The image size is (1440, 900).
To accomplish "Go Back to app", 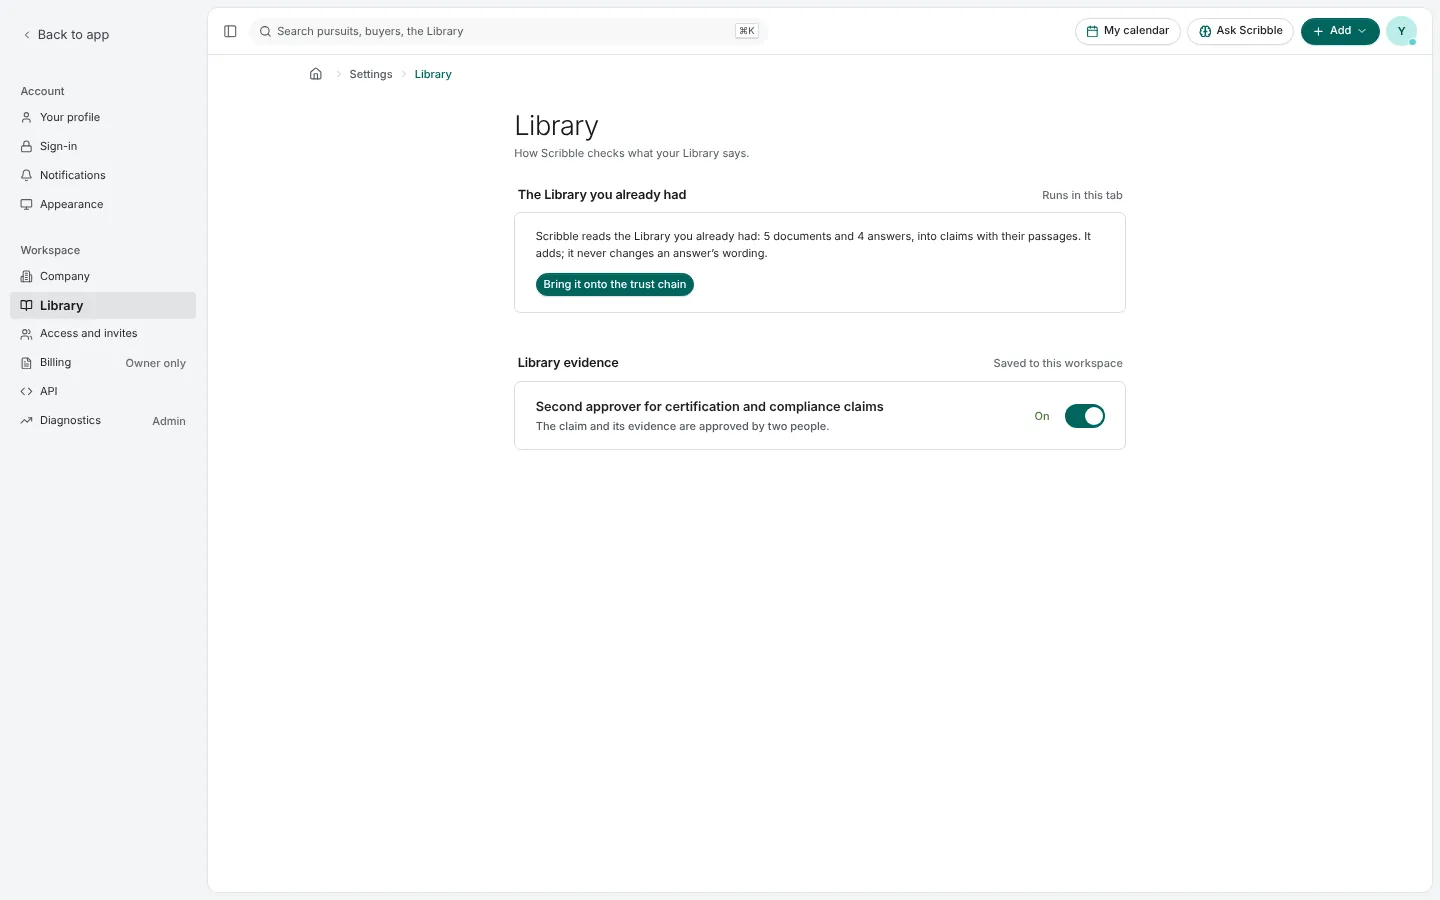I will 66,35.
